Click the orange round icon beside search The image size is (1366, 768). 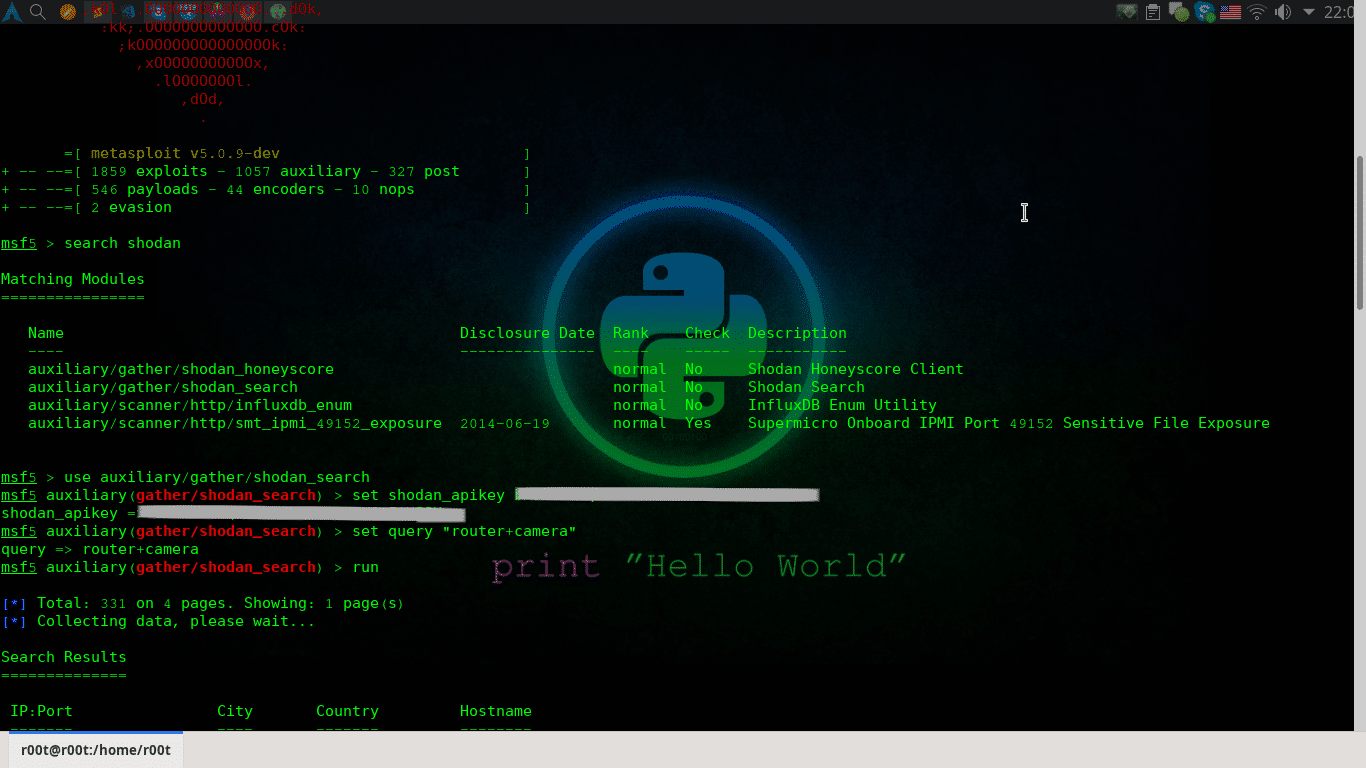pyautogui.click(x=67, y=12)
